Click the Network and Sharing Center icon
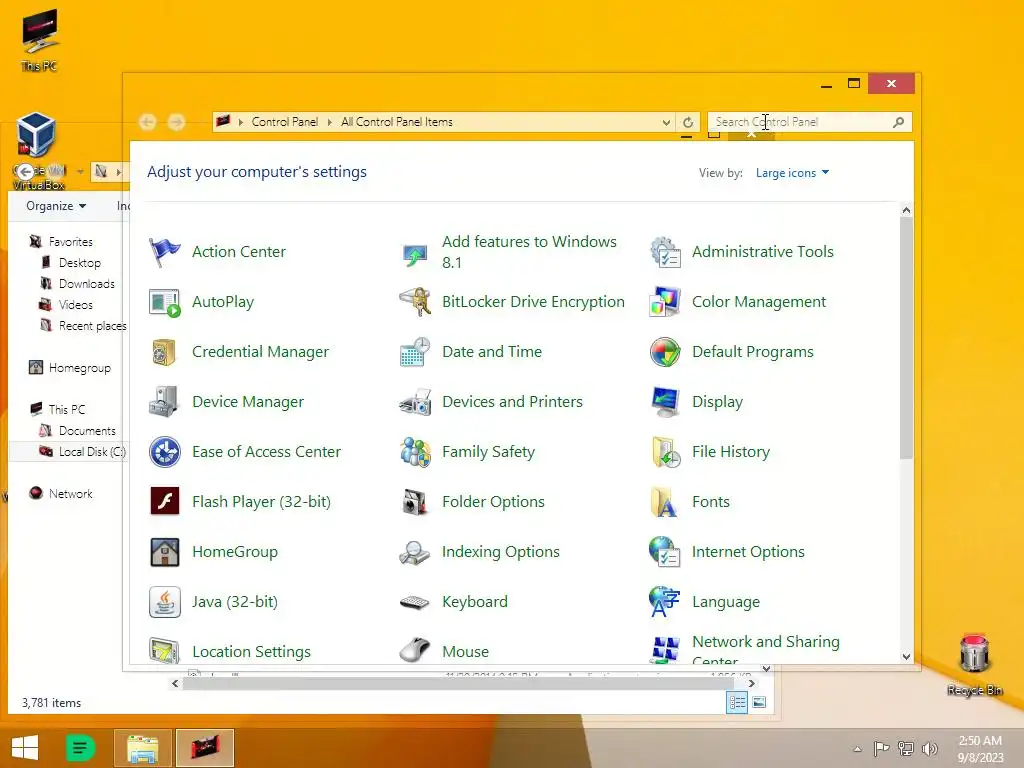The height and width of the screenshot is (768, 1024). 665,650
